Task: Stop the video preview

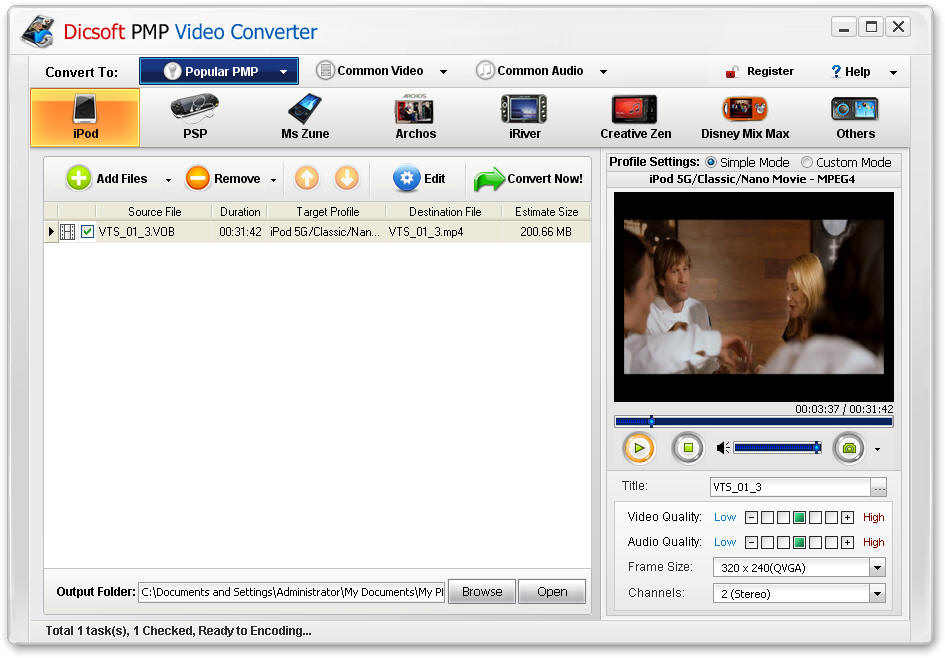Action: pos(688,448)
